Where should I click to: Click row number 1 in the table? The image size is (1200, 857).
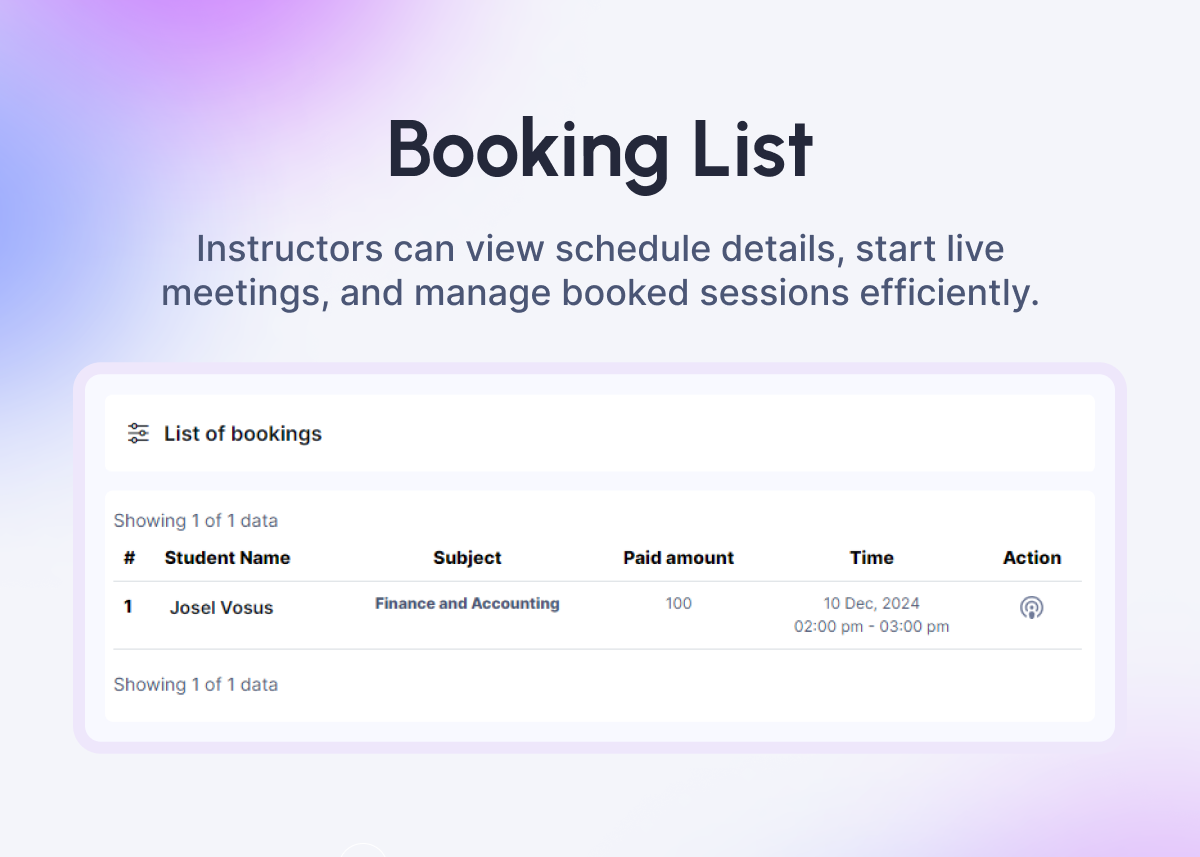tap(128, 607)
